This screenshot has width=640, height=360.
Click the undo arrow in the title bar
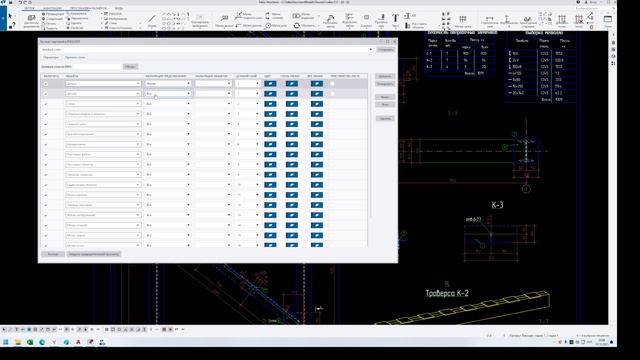(x=20, y=2)
